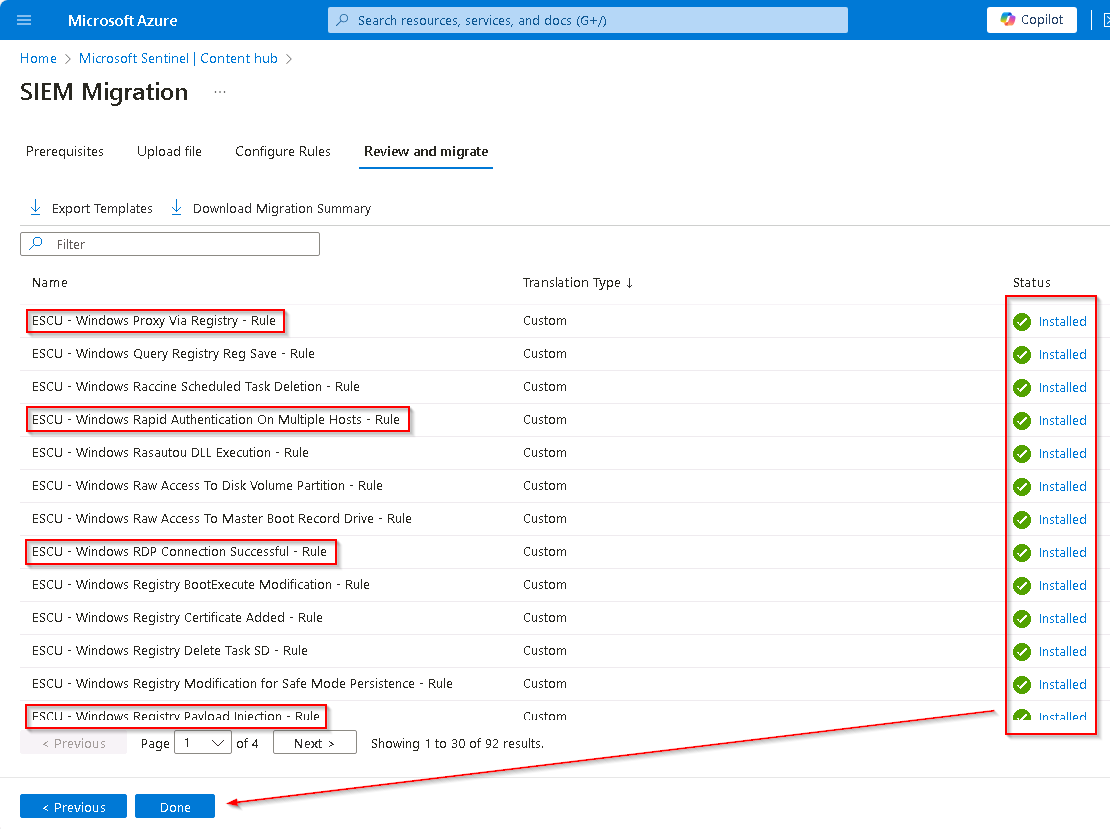Click the green check for RDP Connection Successful
The width and height of the screenshot is (1110, 829).
point(1022,553)
